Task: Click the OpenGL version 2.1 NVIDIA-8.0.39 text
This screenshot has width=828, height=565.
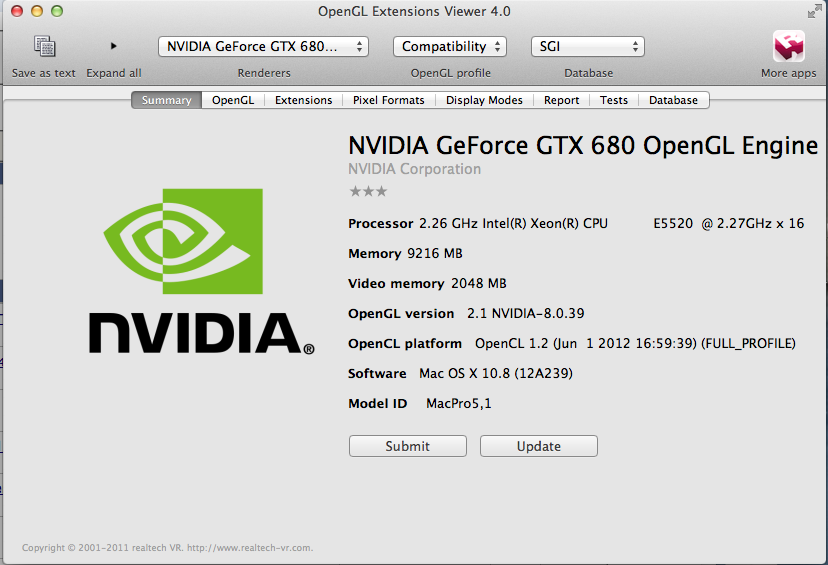Action: click(525, 314)
